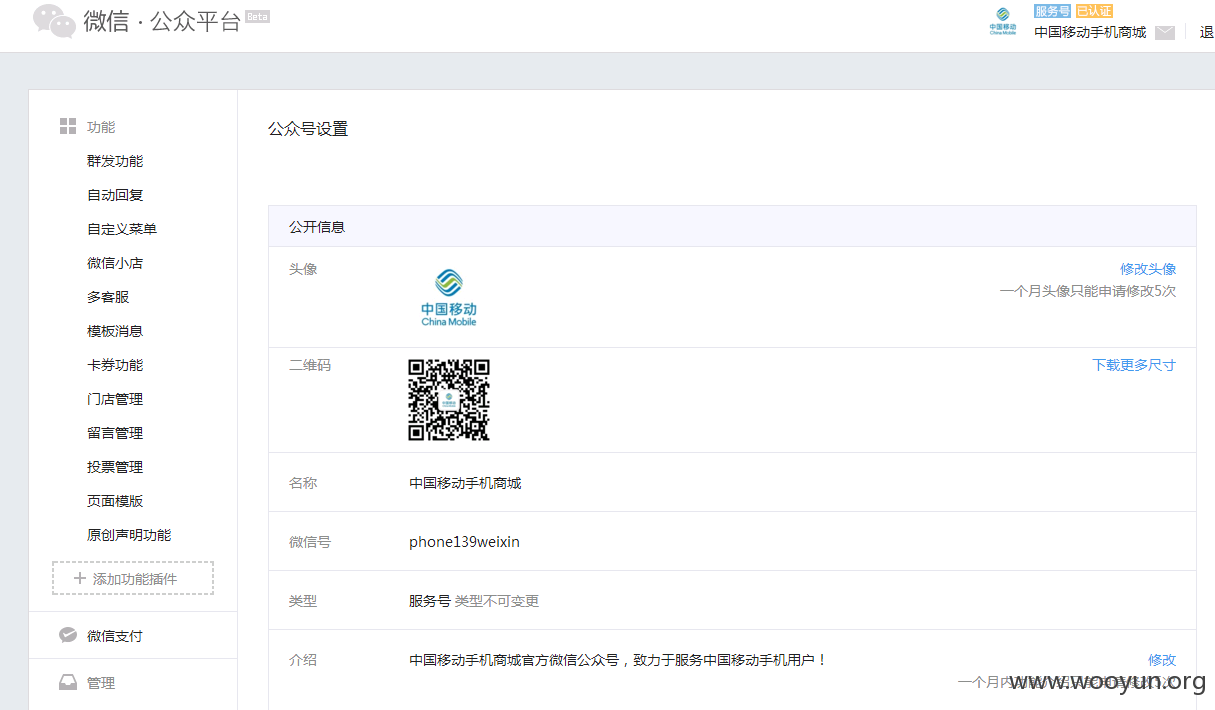Click the introduction text about 官方微信公众号
The image size is (1215, 710).
coord(619,660)
